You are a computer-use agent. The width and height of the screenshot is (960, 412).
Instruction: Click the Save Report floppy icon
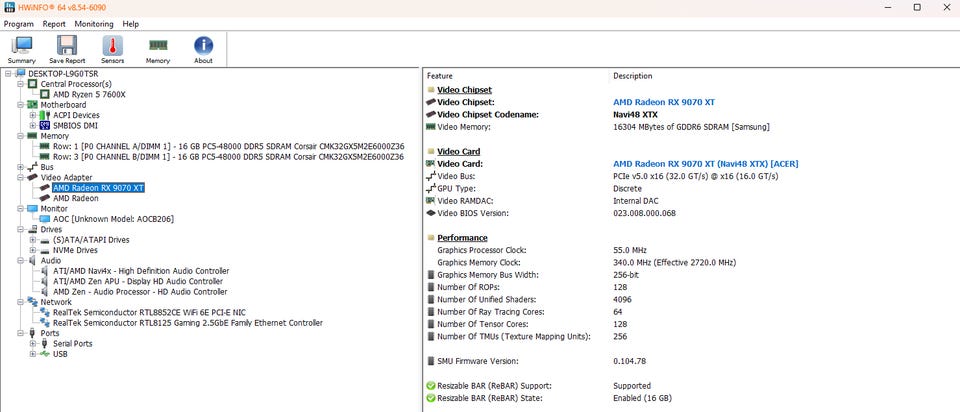tap(67, 47)
